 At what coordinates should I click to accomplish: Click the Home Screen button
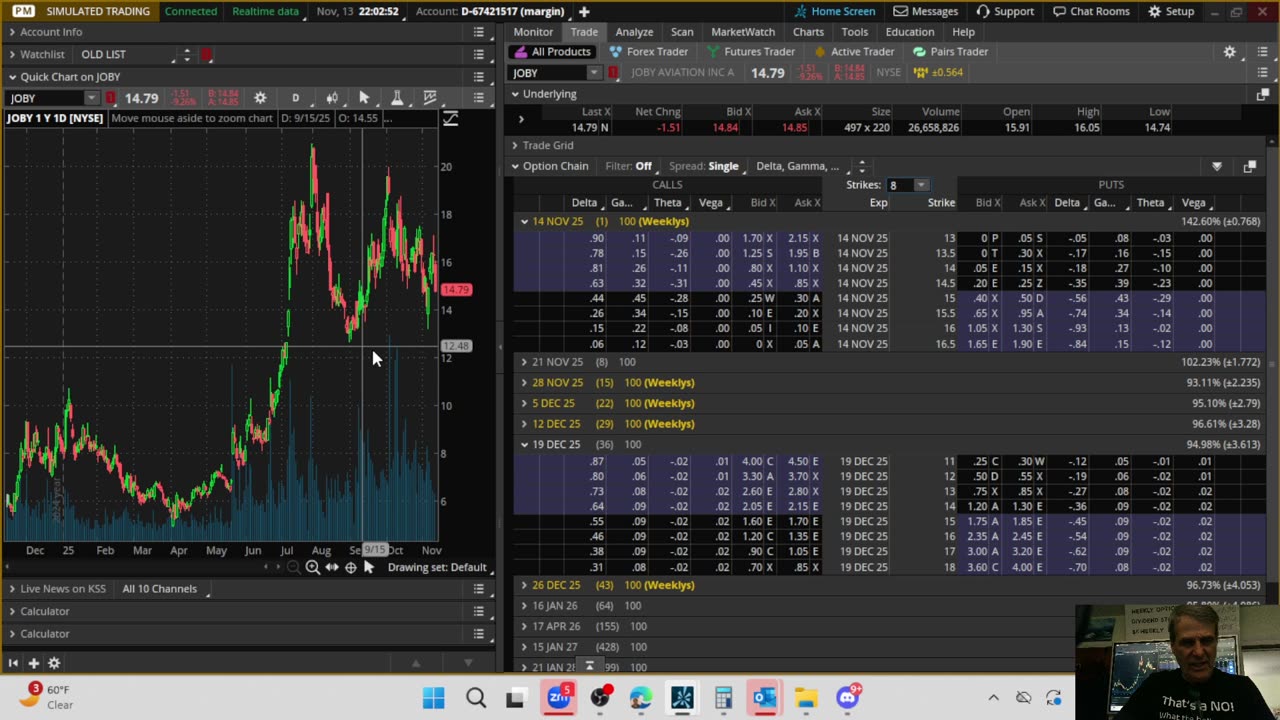[x=835, y=11]
